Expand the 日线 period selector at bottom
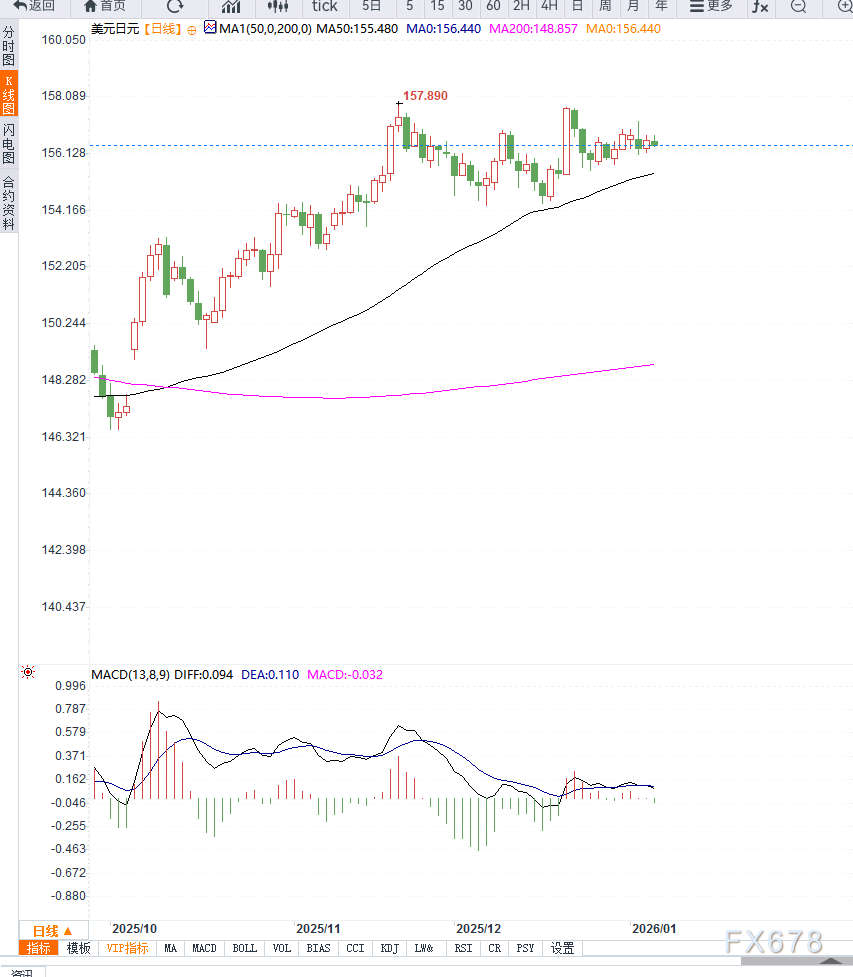 coord(52,931)
